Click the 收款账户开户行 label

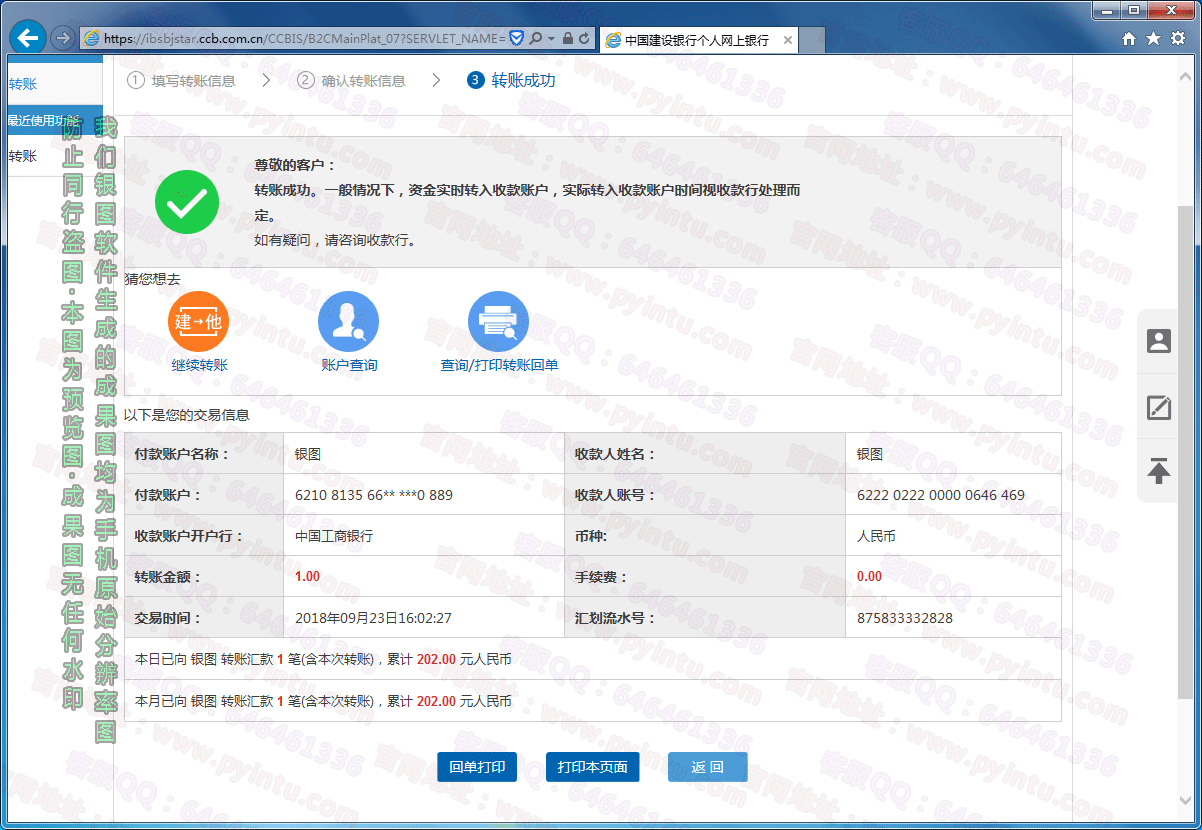189,536
